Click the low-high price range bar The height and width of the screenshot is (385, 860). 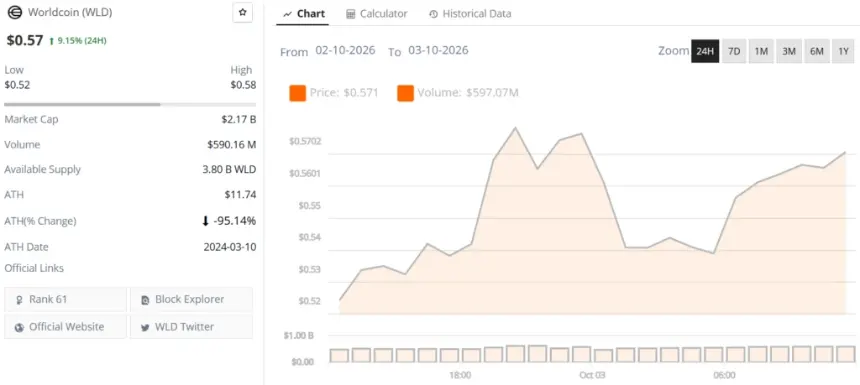[130, 104]
